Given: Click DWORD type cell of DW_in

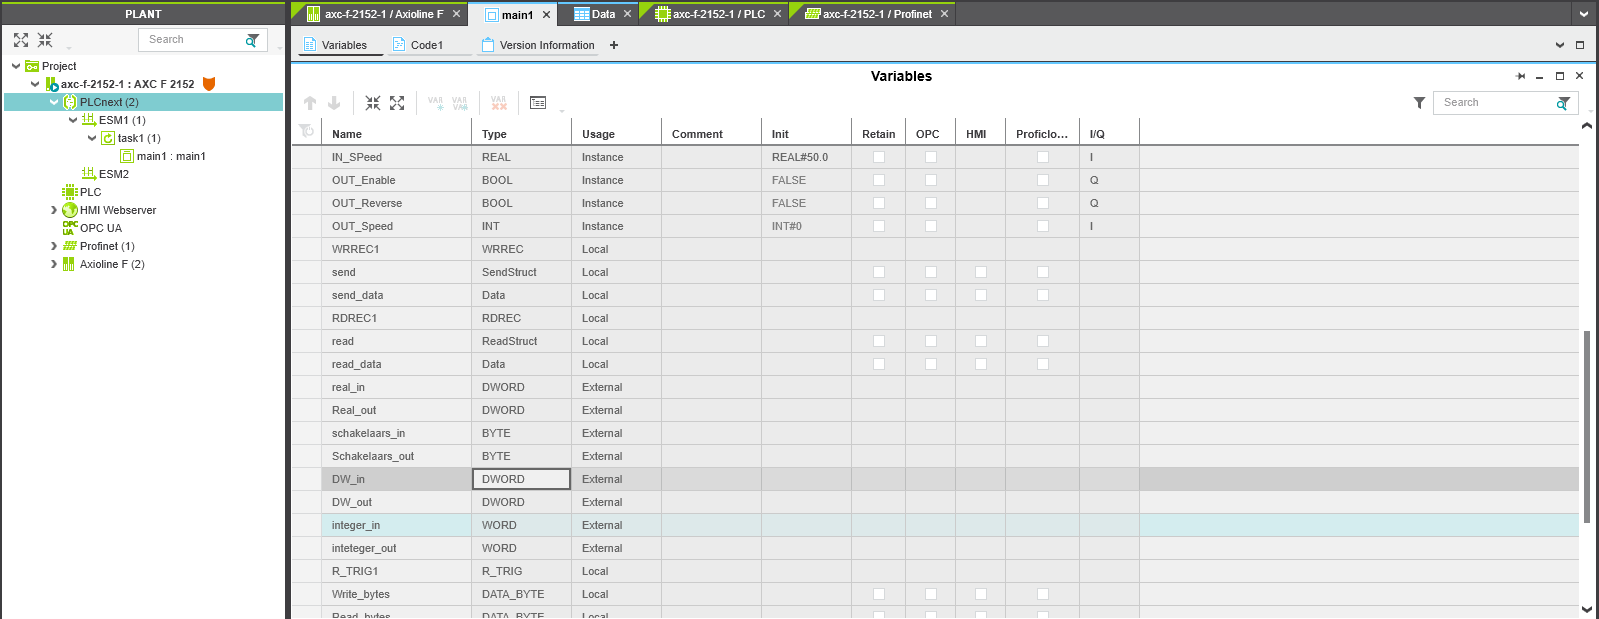Looking at the screenshot, I should 521,479.
